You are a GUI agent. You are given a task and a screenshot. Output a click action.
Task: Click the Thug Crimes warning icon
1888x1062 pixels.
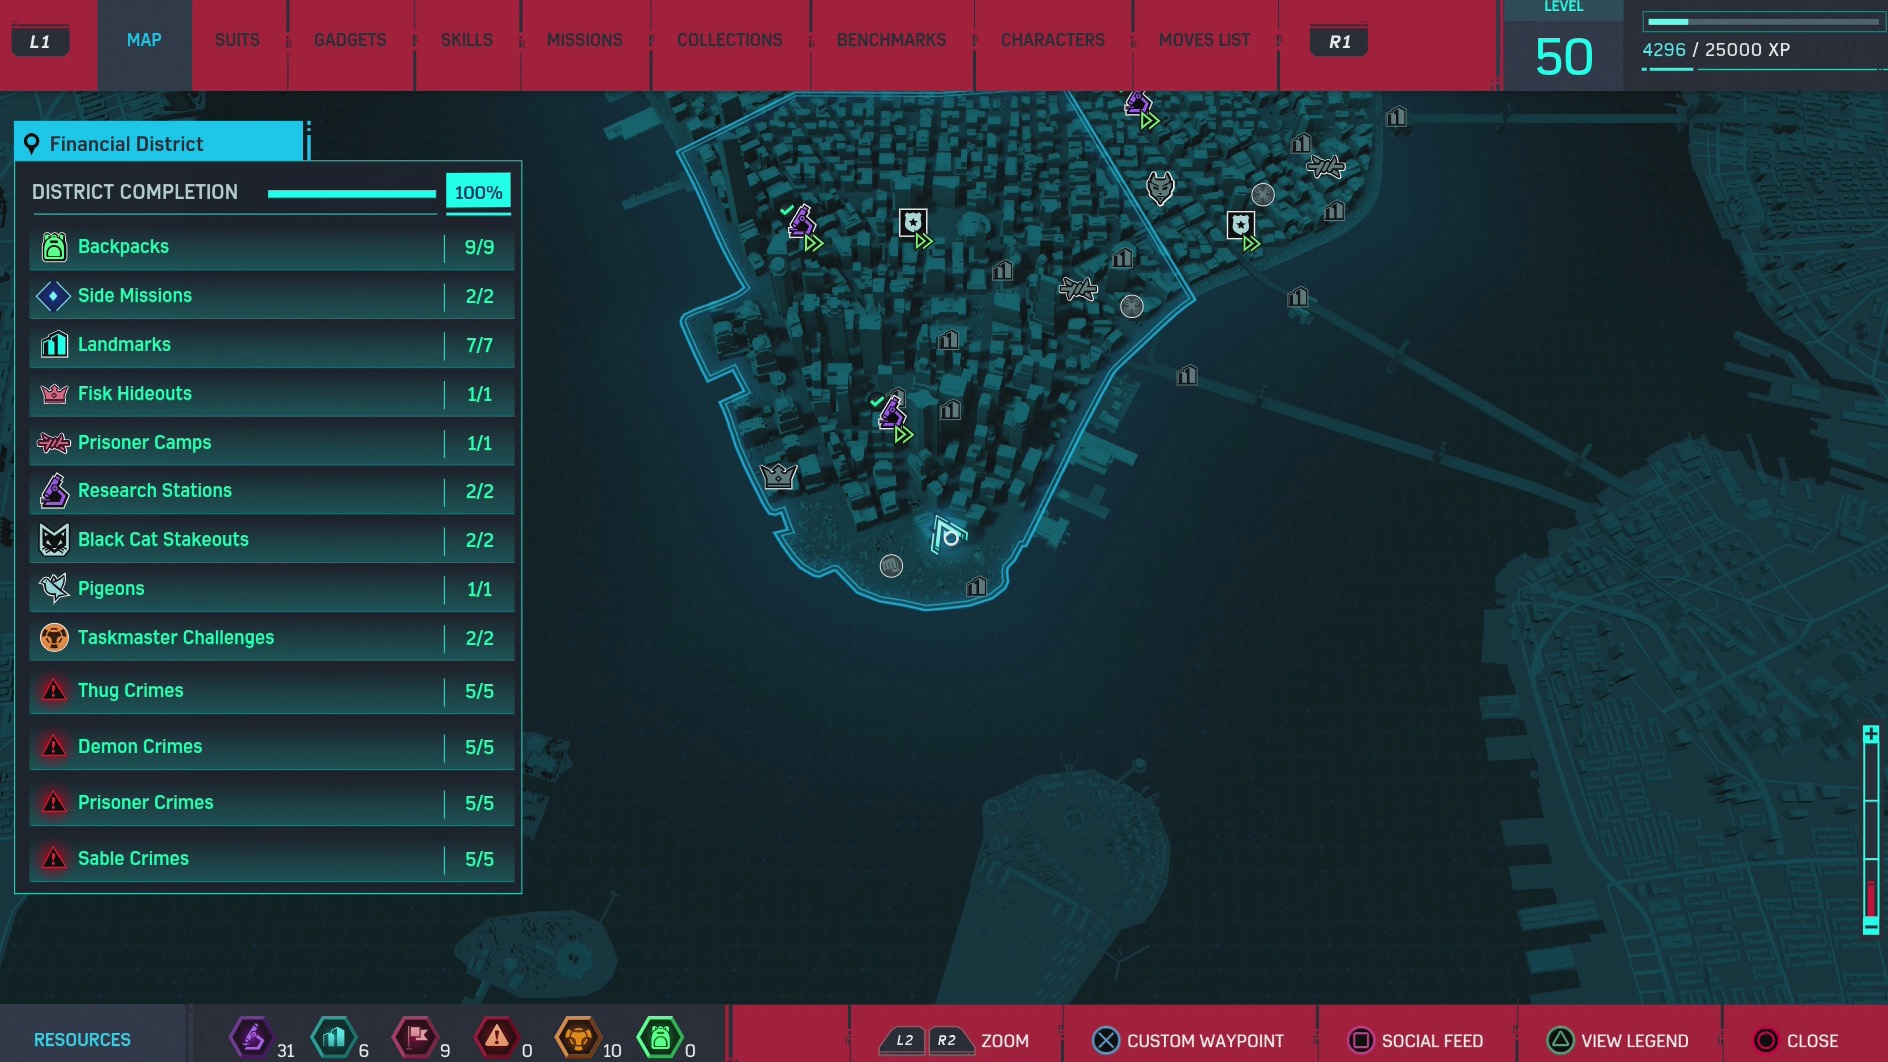[54, 691]
